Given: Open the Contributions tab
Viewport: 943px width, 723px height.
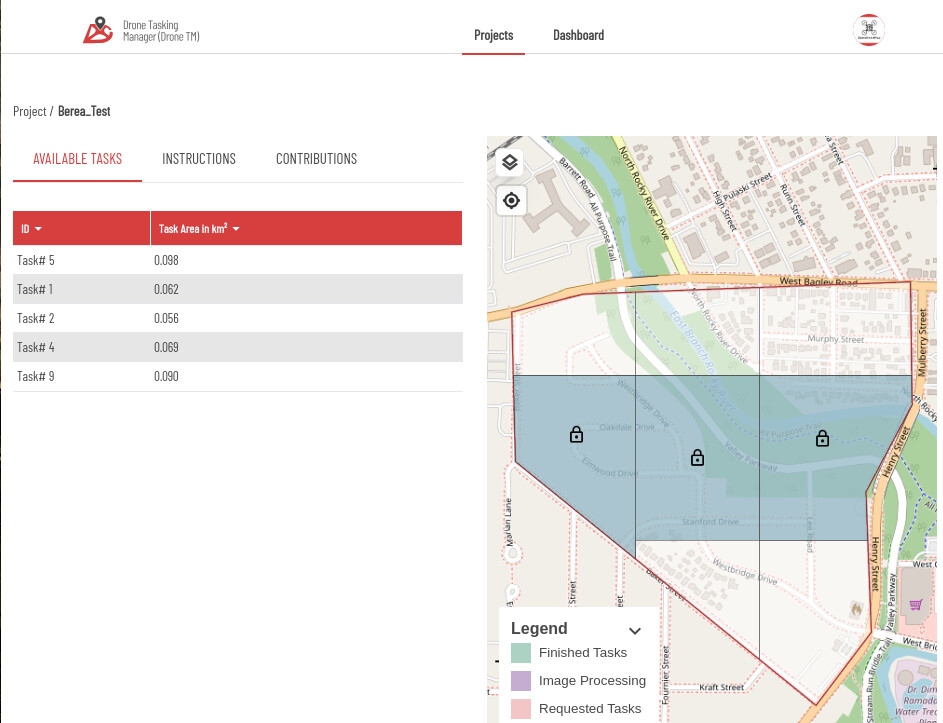Looking at the screenshot, I should coord(316,159).
